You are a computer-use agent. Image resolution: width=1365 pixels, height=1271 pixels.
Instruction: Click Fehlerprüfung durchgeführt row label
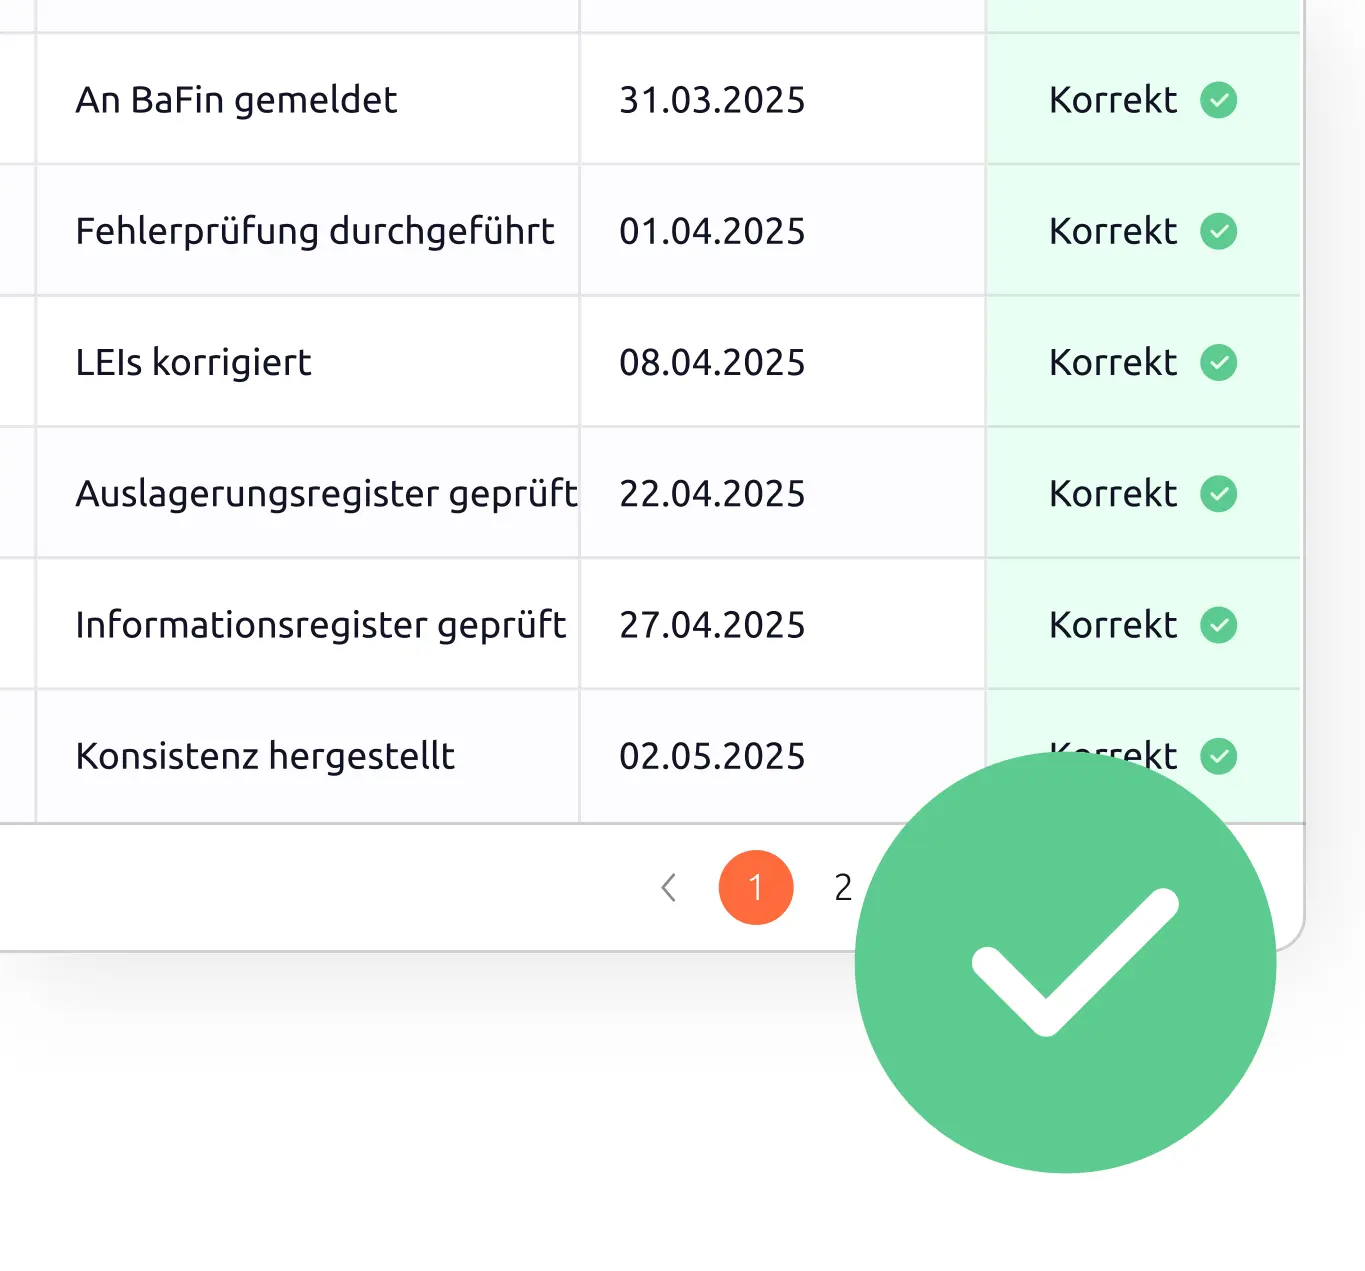pos(314,231)
